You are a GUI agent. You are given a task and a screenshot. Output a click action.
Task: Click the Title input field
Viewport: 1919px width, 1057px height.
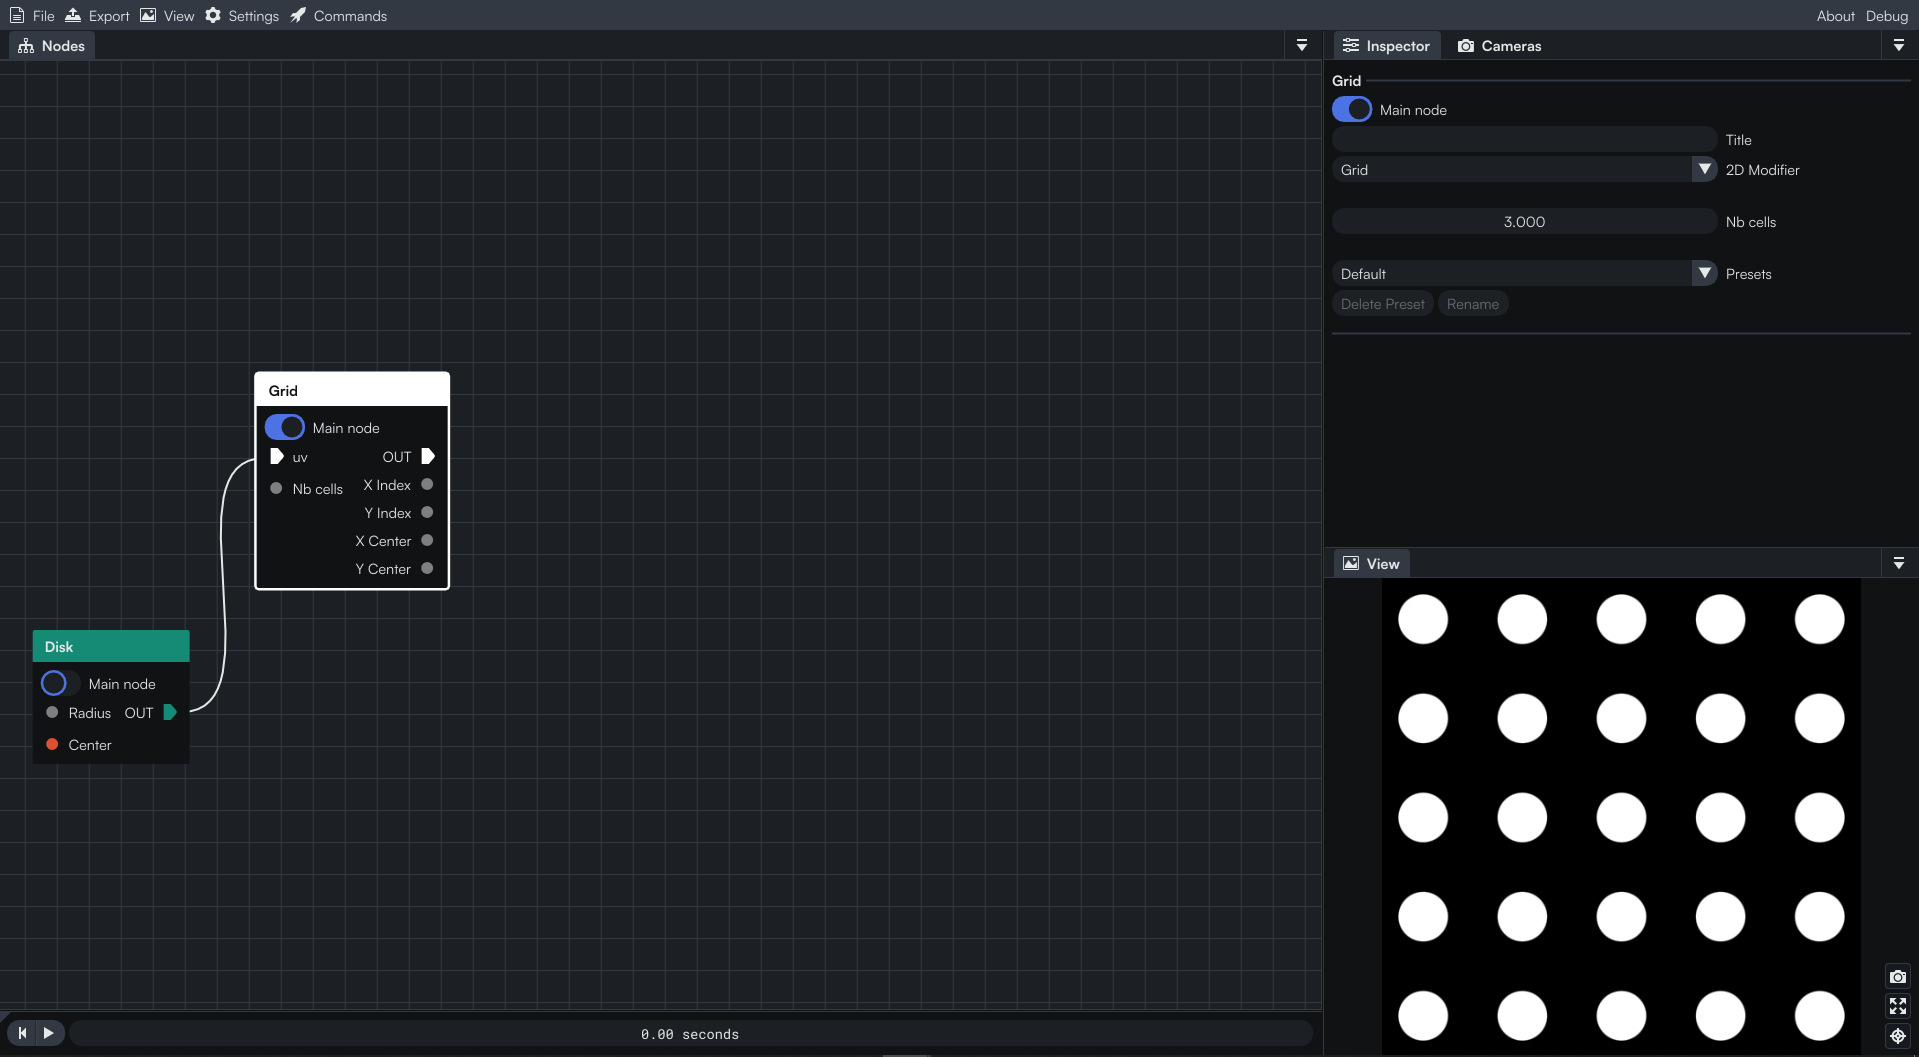coord(1524,140)
